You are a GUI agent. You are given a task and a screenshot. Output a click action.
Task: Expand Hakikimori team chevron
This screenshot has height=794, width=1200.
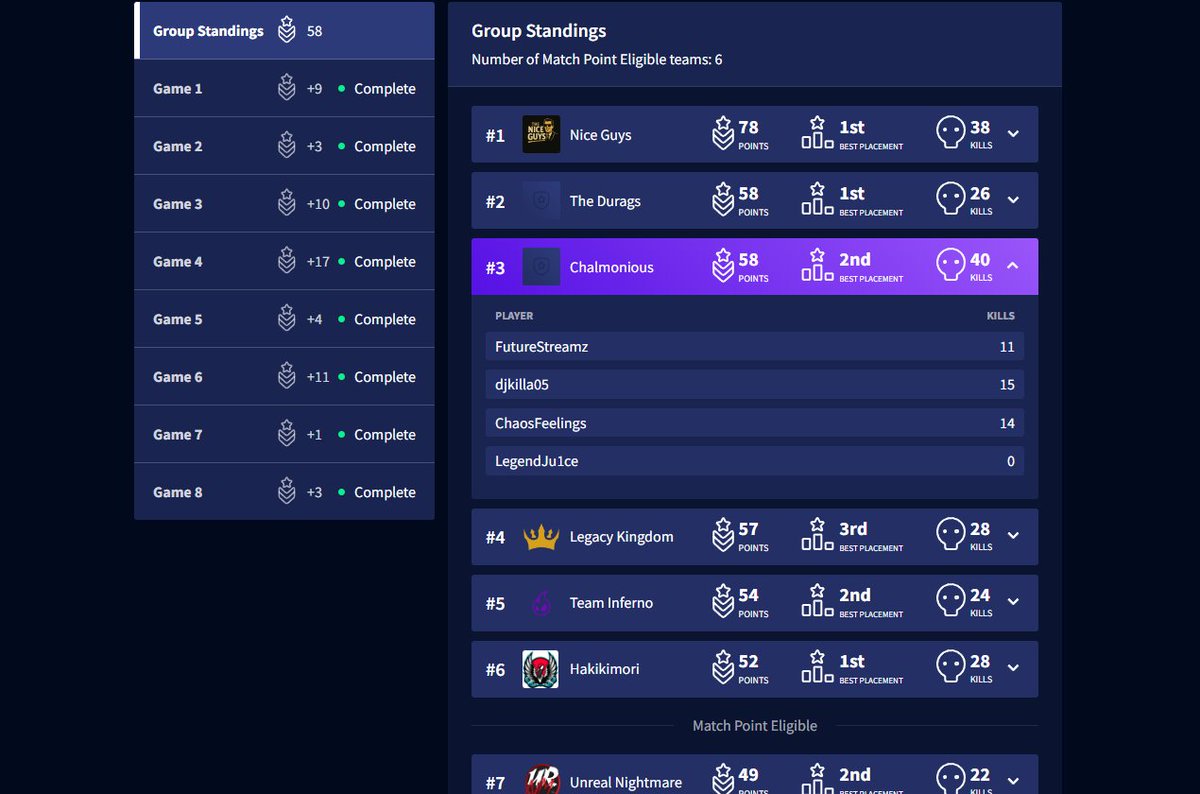tap(1013, 668)
